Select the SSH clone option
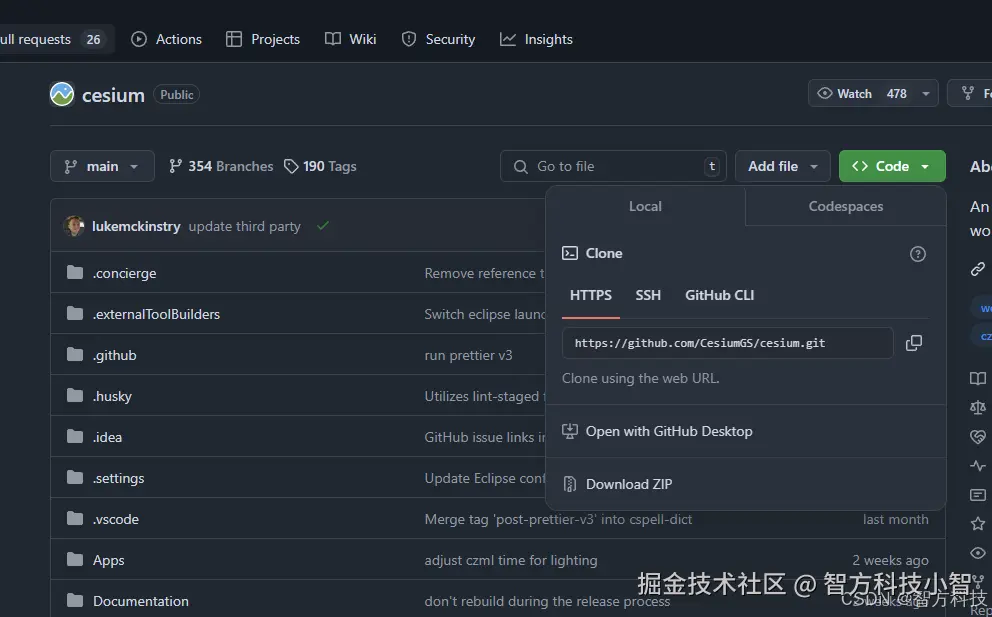This screenshot has width=992, height=617. pyautogui.click(x=648, y=296)
